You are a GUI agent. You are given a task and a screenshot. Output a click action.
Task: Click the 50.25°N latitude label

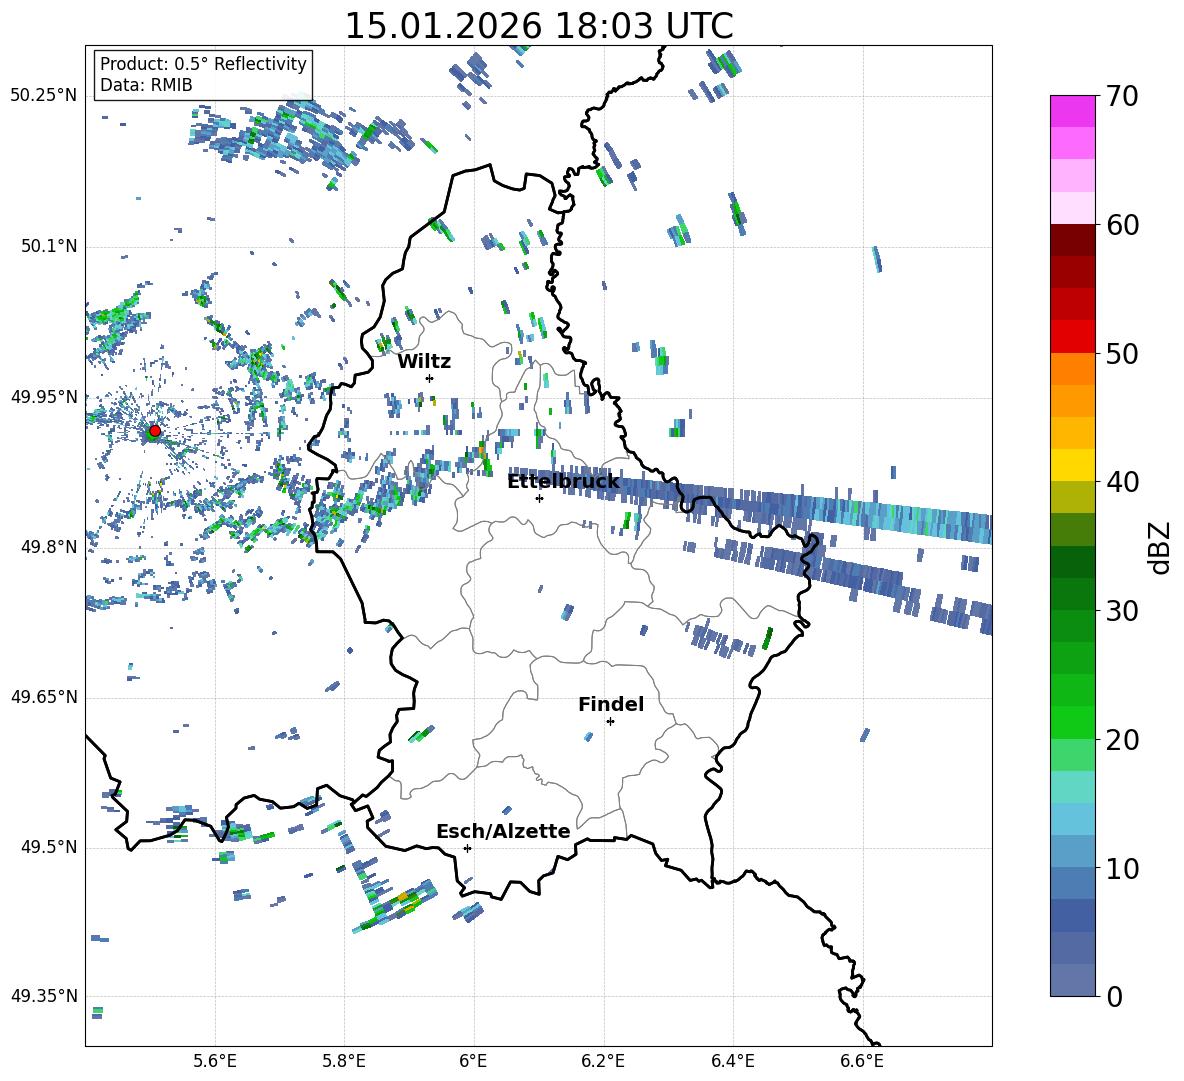coord(44,96)
